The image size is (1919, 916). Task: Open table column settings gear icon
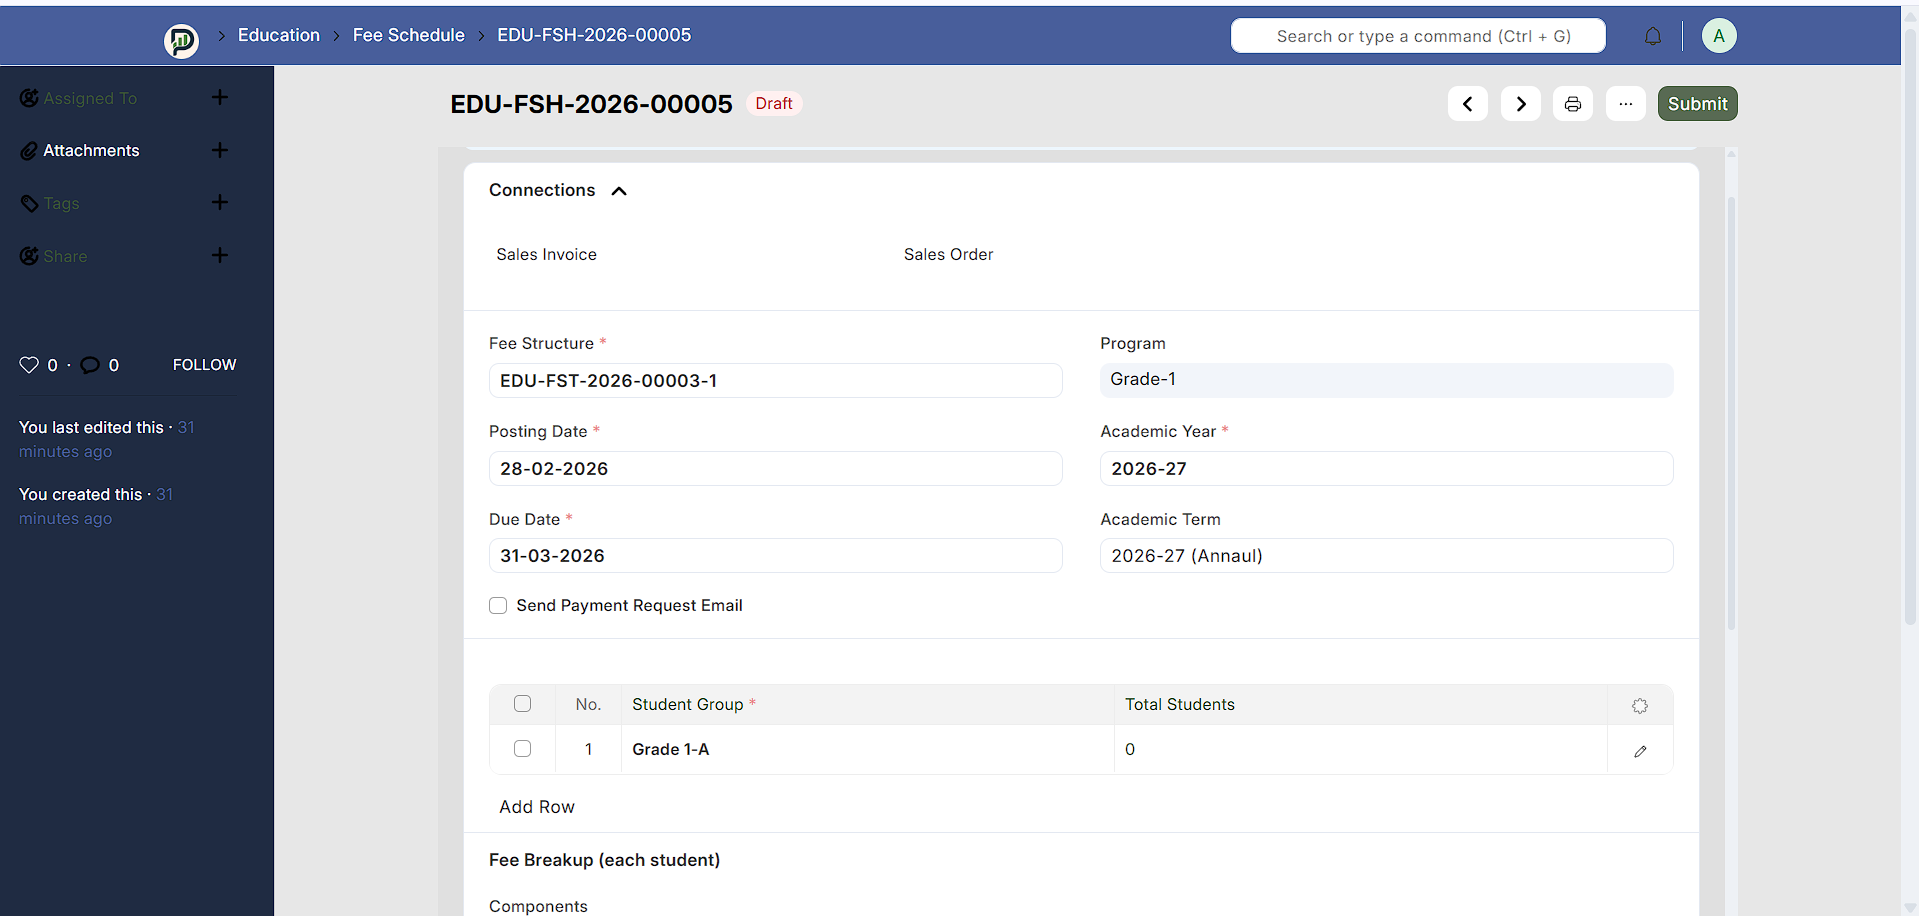pos(1640,706)
